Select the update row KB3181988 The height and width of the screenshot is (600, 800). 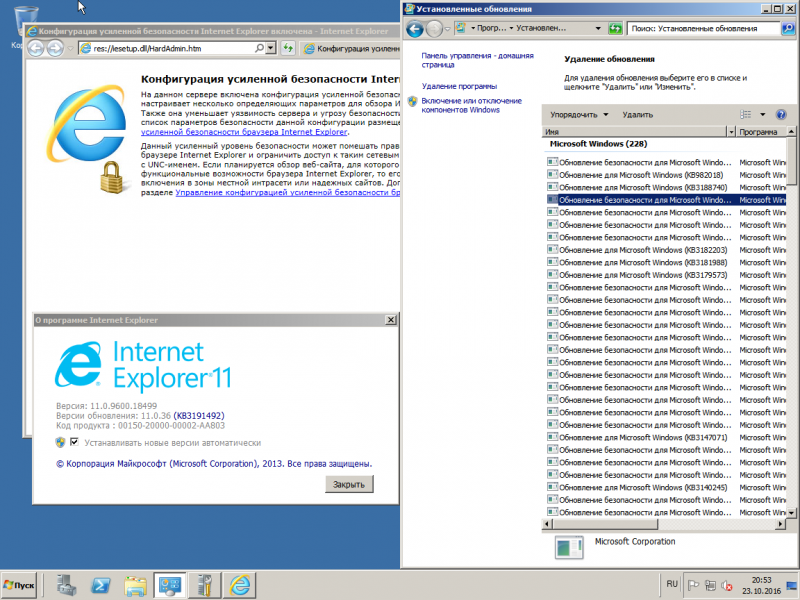point(666,262)
